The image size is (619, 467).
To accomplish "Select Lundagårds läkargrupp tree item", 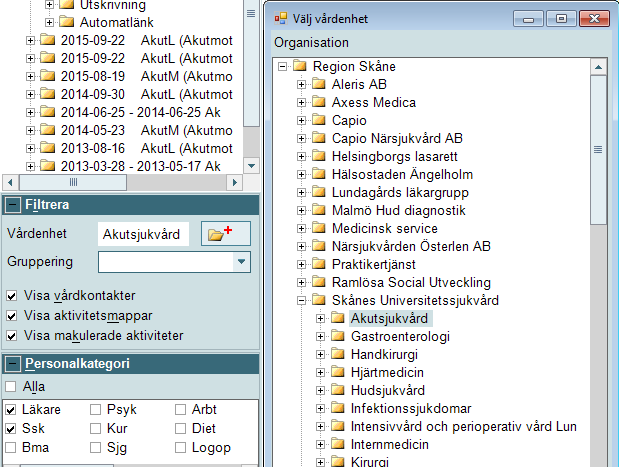I will click(x=400, y=193).
